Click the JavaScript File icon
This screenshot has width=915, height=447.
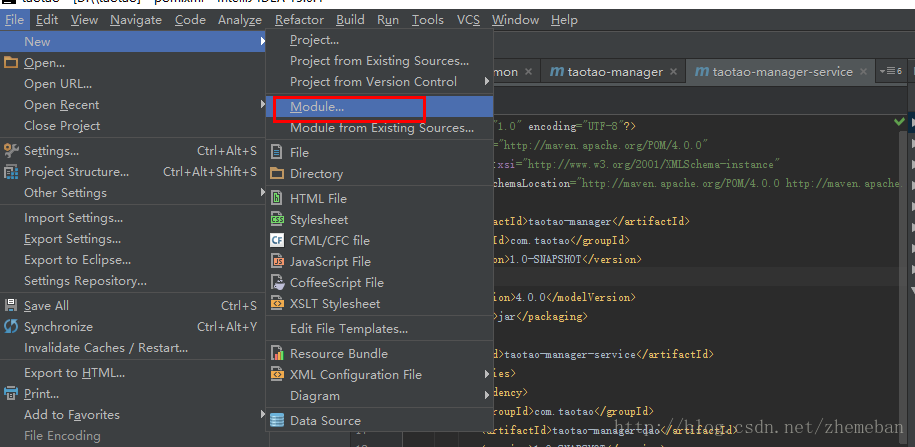point(277,262)
